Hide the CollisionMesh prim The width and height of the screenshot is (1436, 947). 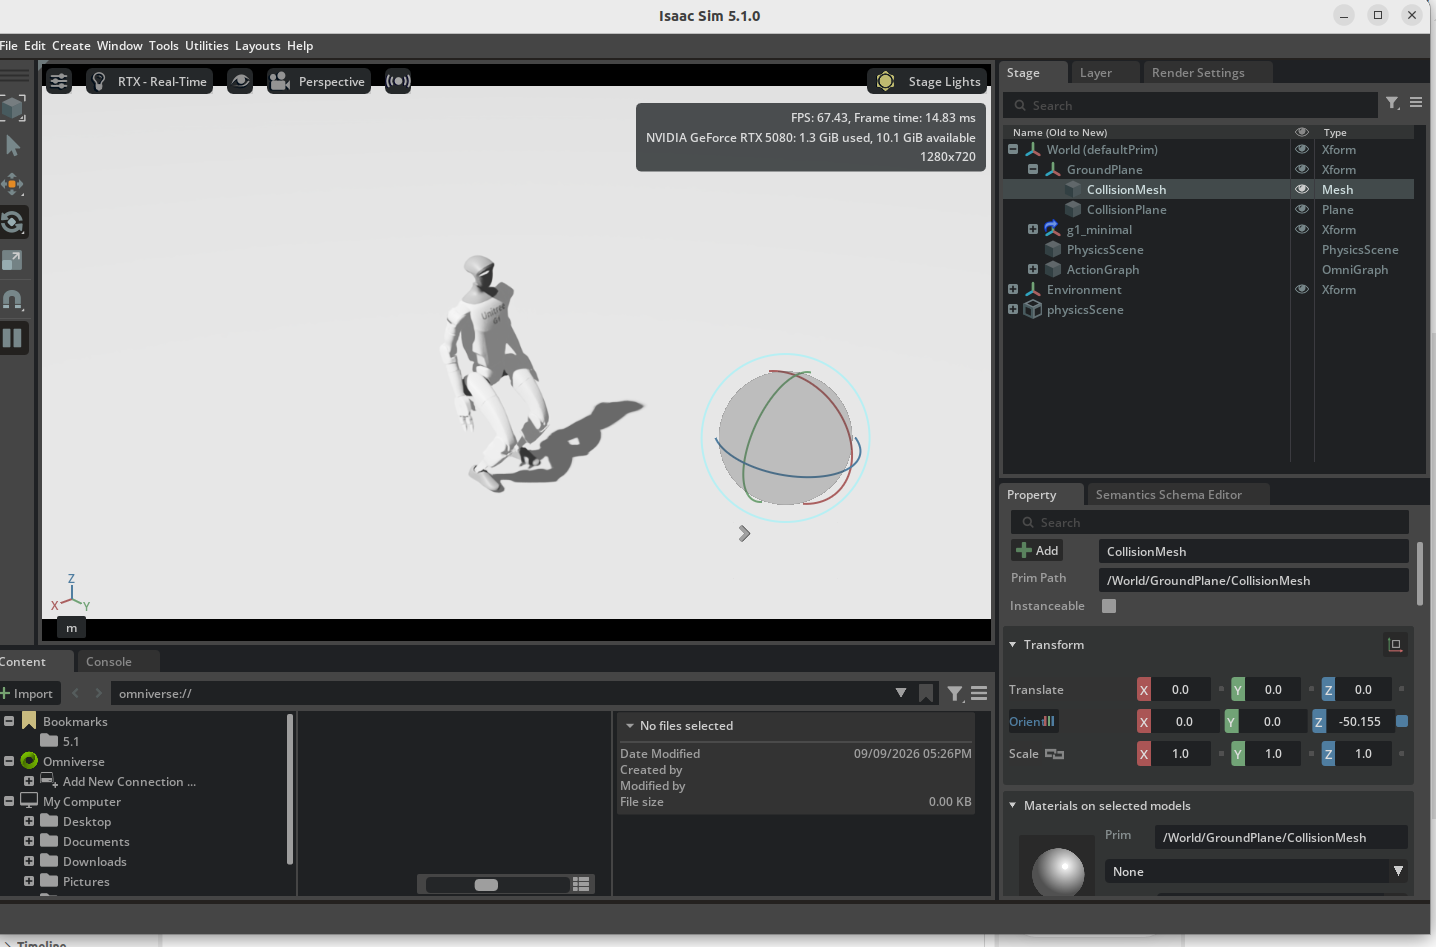(x=1302, y=189)
